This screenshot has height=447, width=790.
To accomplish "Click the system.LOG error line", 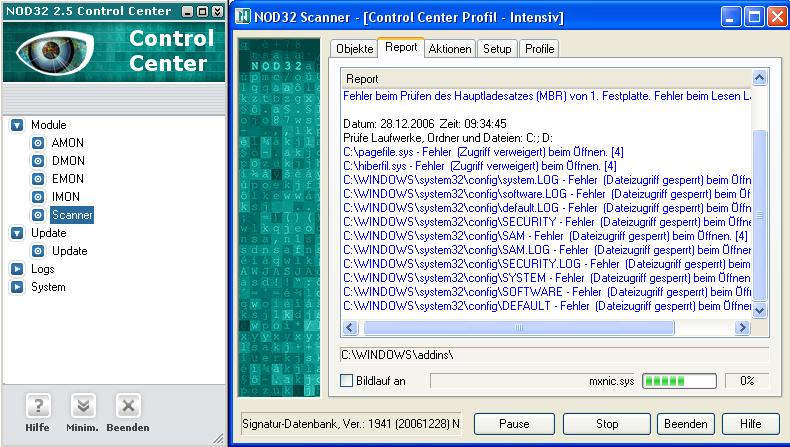I will pos(547,180).
